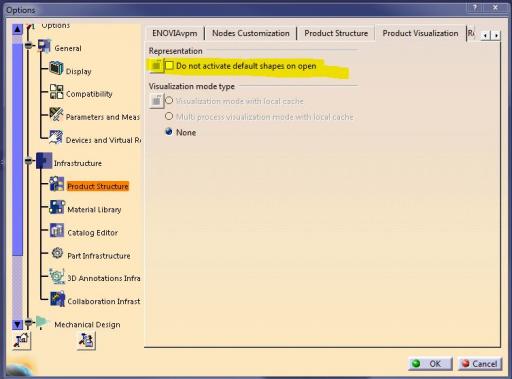Click the Display icon in tree
The image size is (512, 379).
point(56,68)
